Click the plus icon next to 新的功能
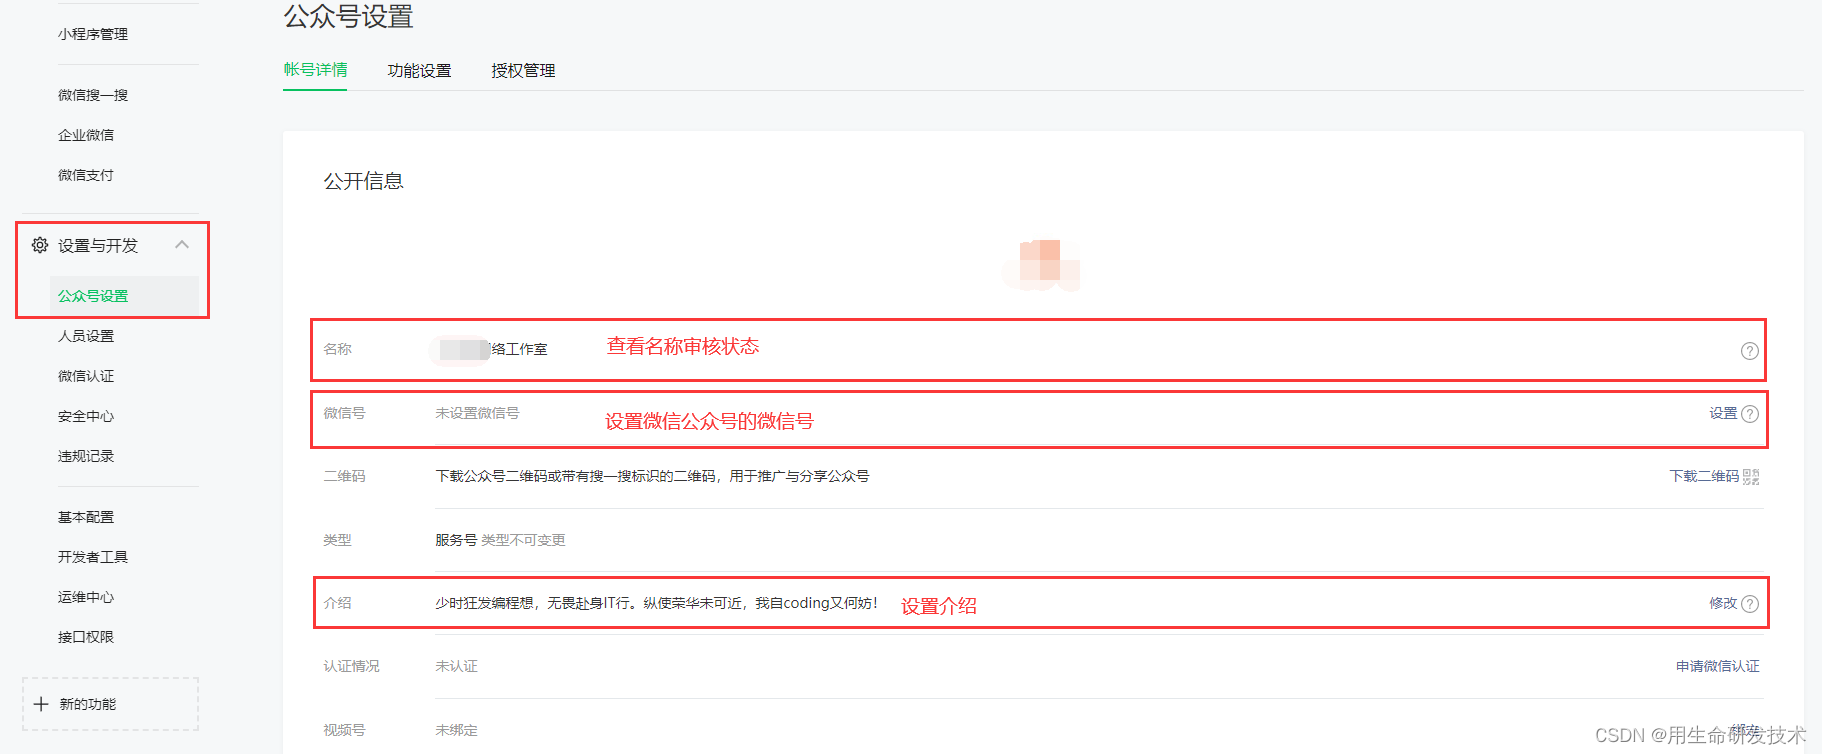This screenshot has width=1822, height=754. [x=41, y=704]
